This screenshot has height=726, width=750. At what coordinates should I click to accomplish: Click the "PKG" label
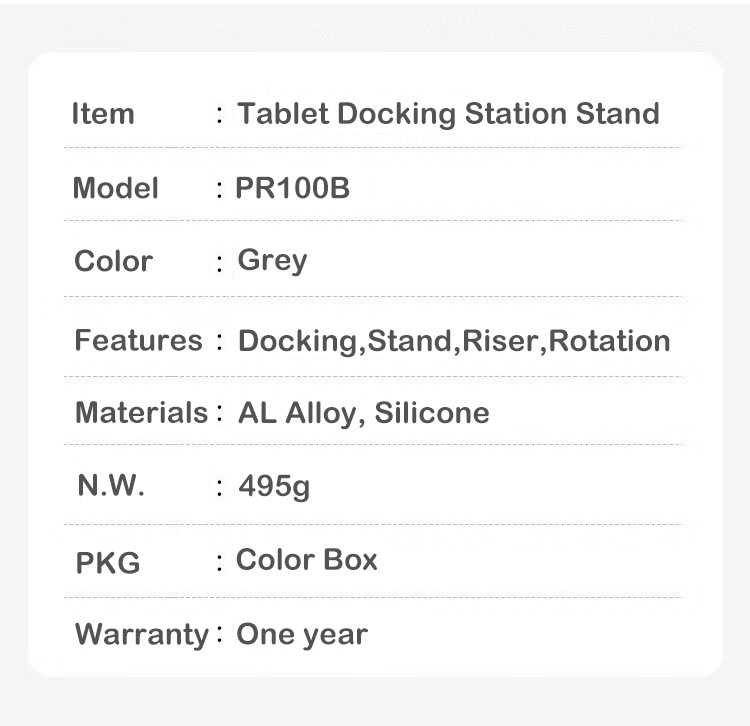point(108,562)
